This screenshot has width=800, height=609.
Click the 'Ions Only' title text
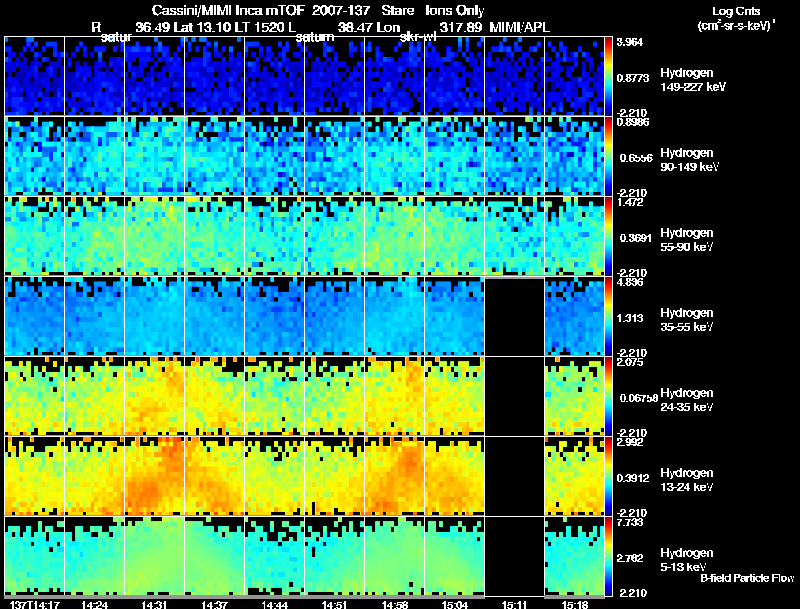click(455, 11)
